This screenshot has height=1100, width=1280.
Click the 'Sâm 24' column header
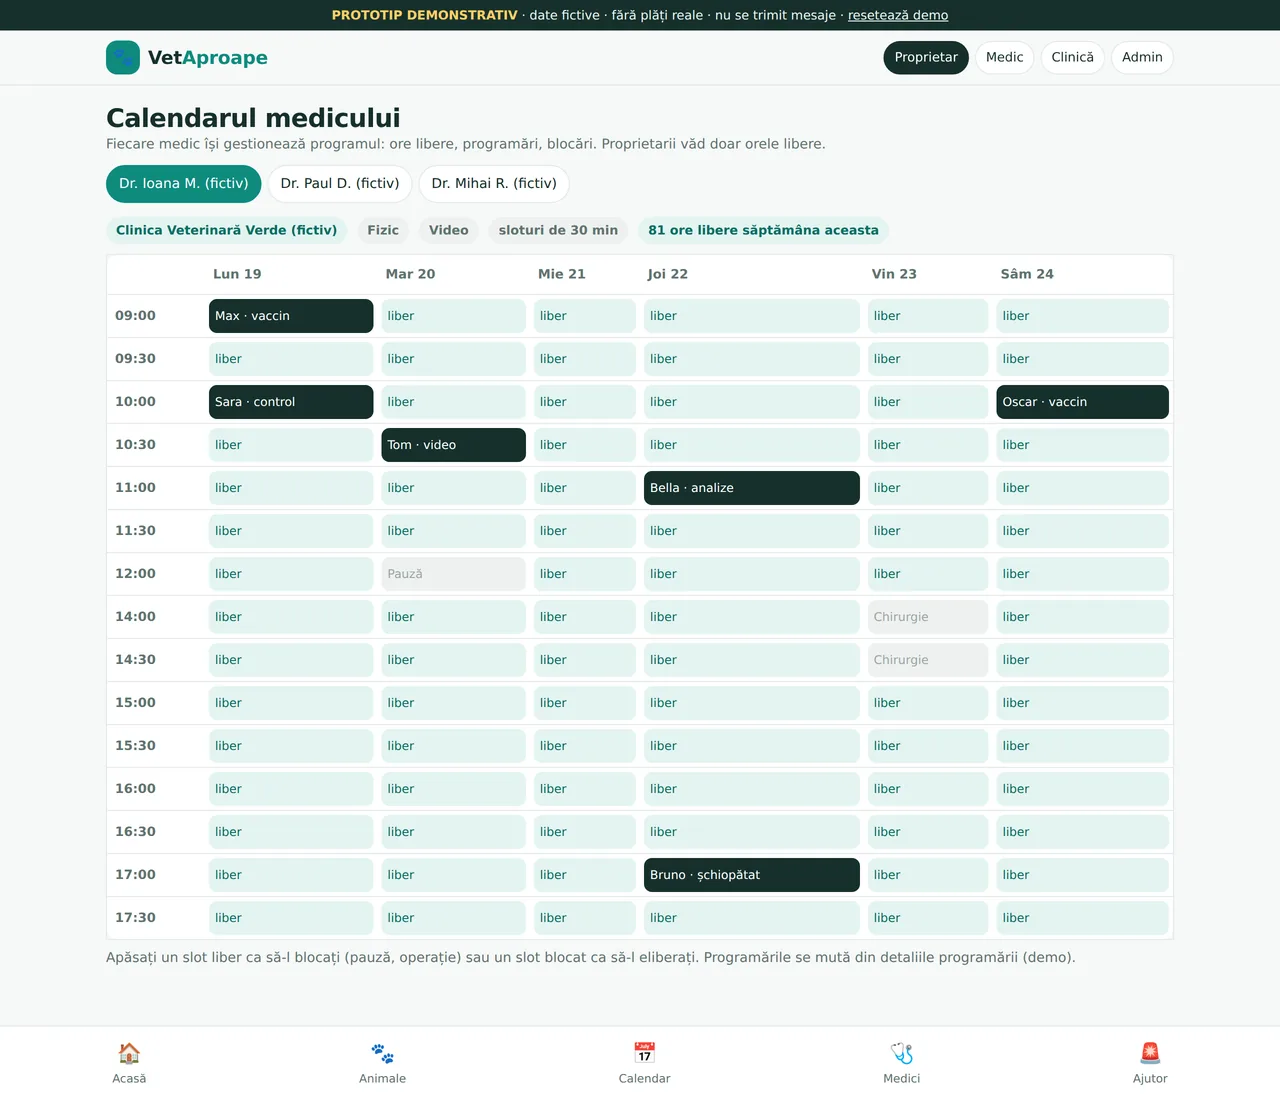pos(1027,274)
